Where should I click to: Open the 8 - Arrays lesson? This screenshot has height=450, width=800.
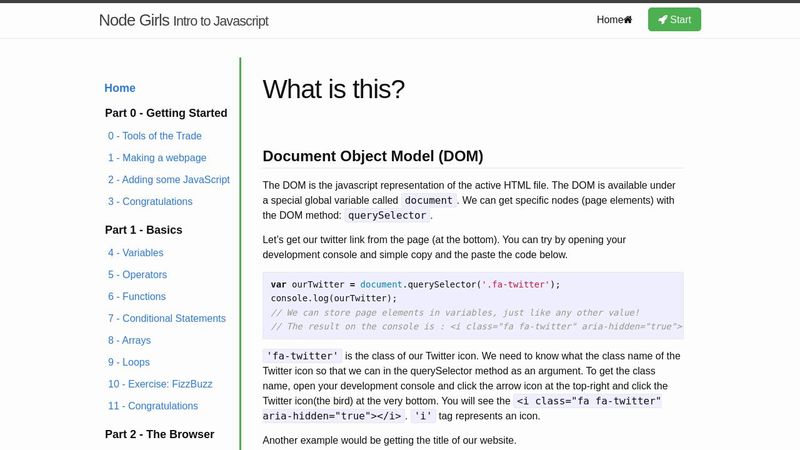(x=130, y=341)
